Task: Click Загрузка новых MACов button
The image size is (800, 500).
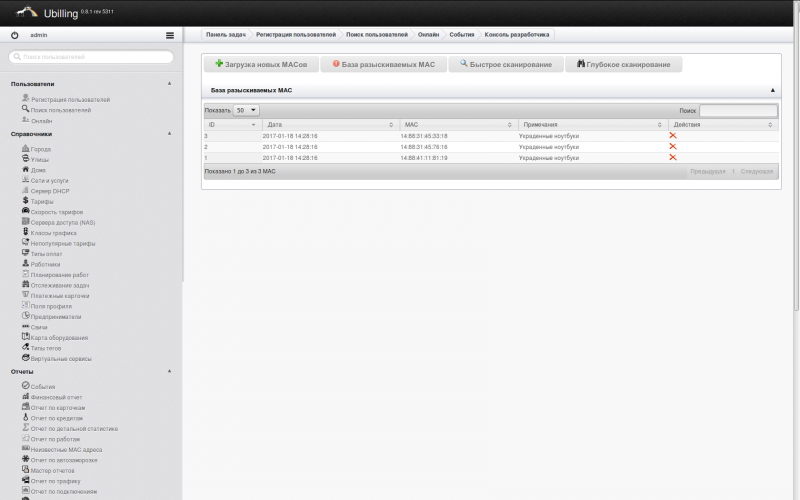Action: tap(261, 64)
